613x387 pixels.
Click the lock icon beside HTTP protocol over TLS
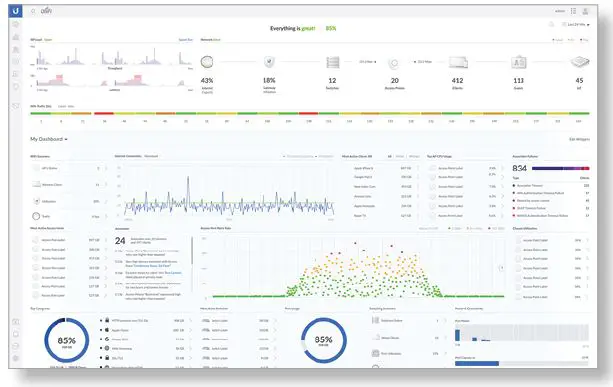point(107,320)
